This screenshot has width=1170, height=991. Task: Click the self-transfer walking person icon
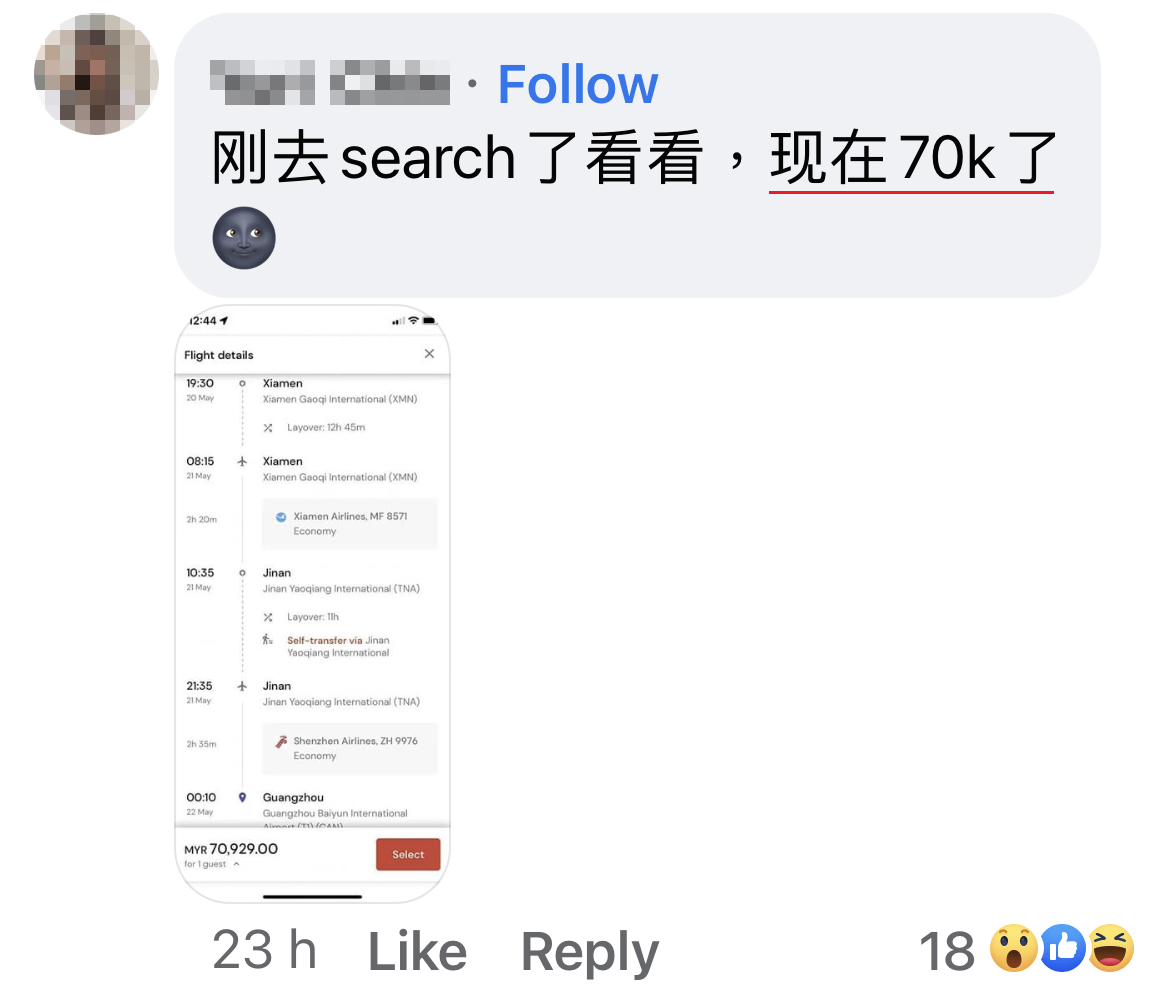click(x=267, y=640)
